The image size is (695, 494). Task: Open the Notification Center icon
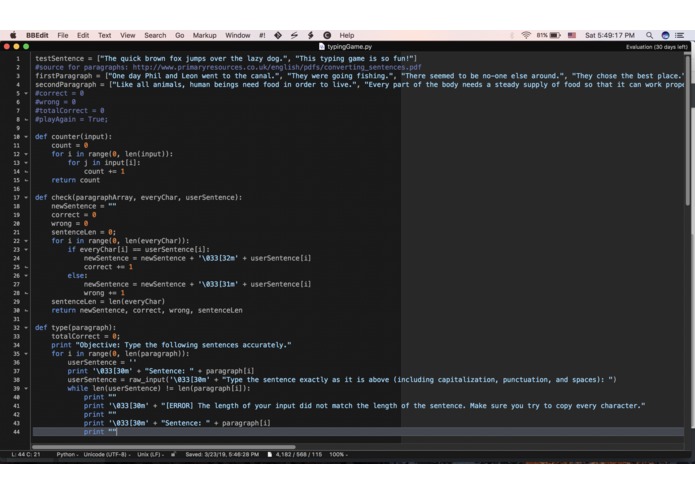click(679, 35)
